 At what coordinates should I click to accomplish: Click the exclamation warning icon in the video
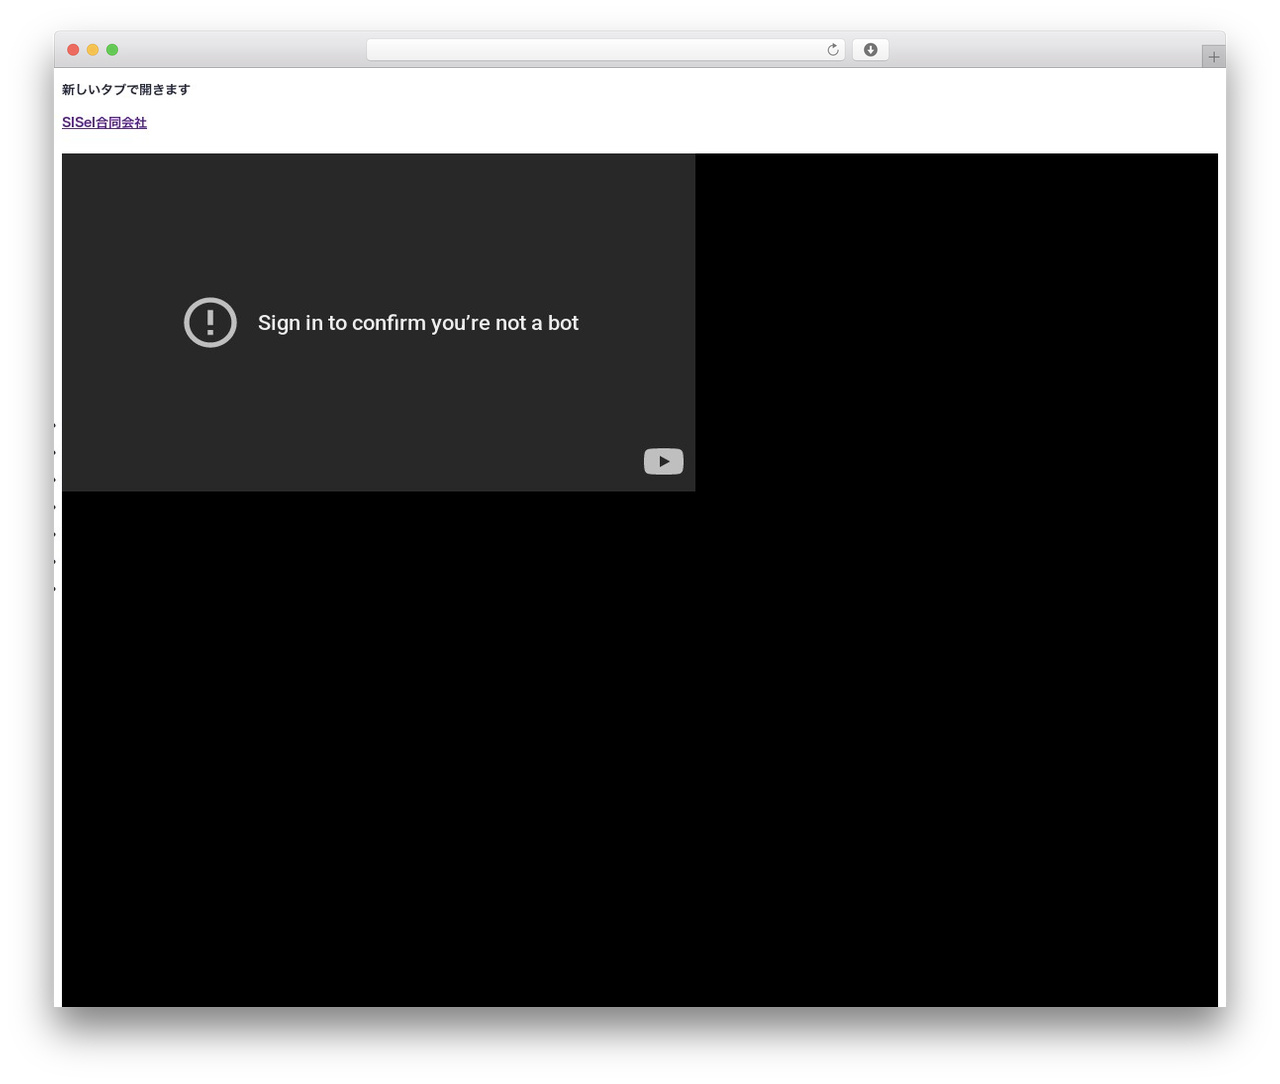[x=210, y=322]
